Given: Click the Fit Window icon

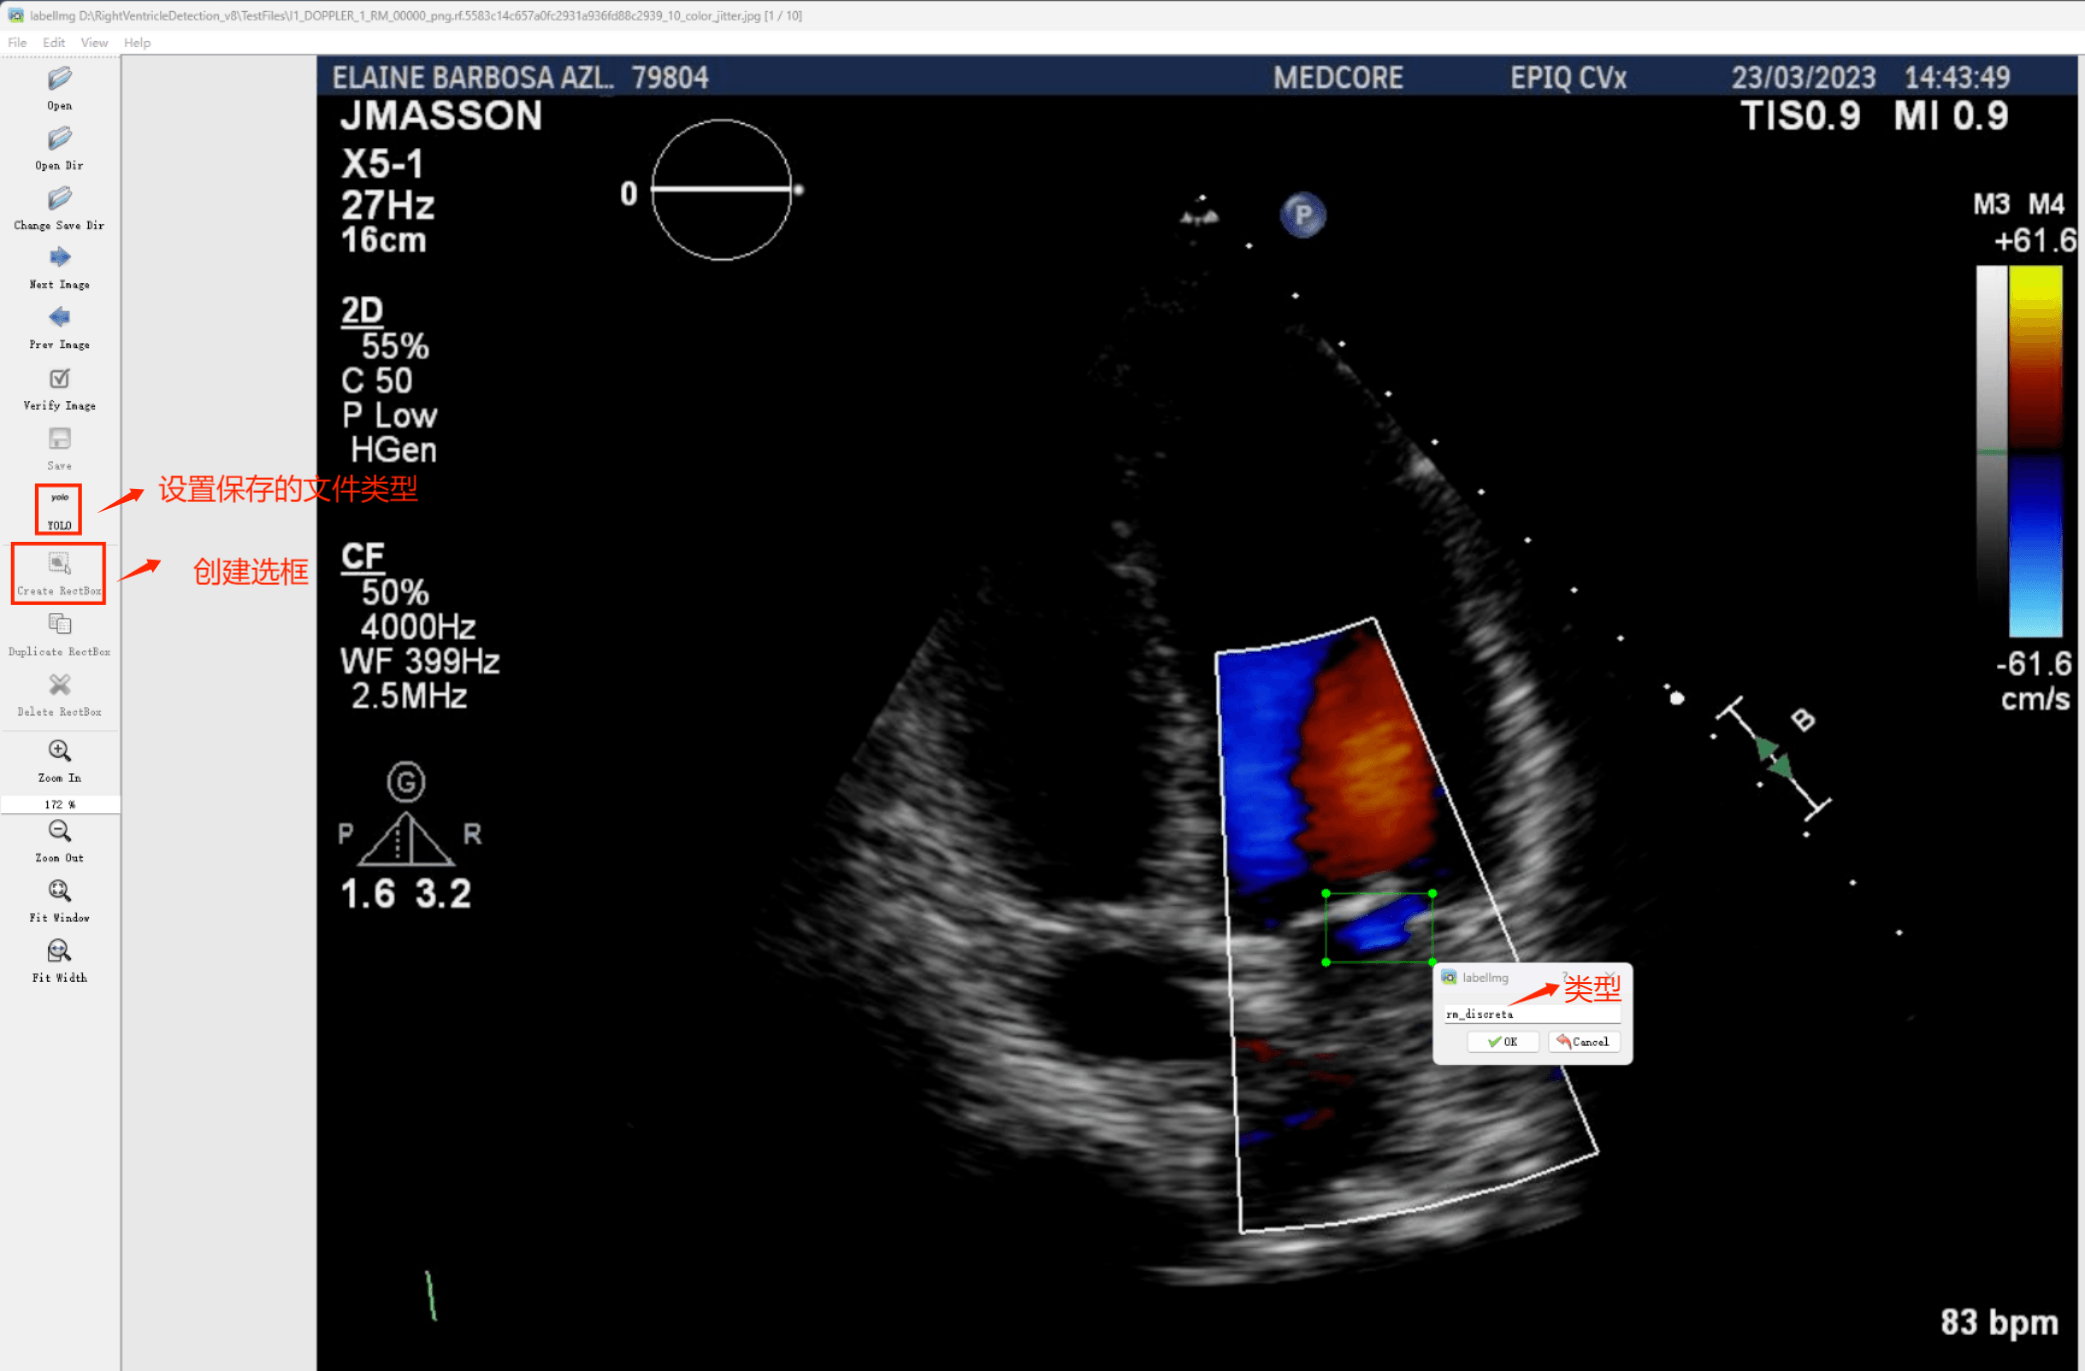Looking at the screenshot, I should (x=59, y=891).
